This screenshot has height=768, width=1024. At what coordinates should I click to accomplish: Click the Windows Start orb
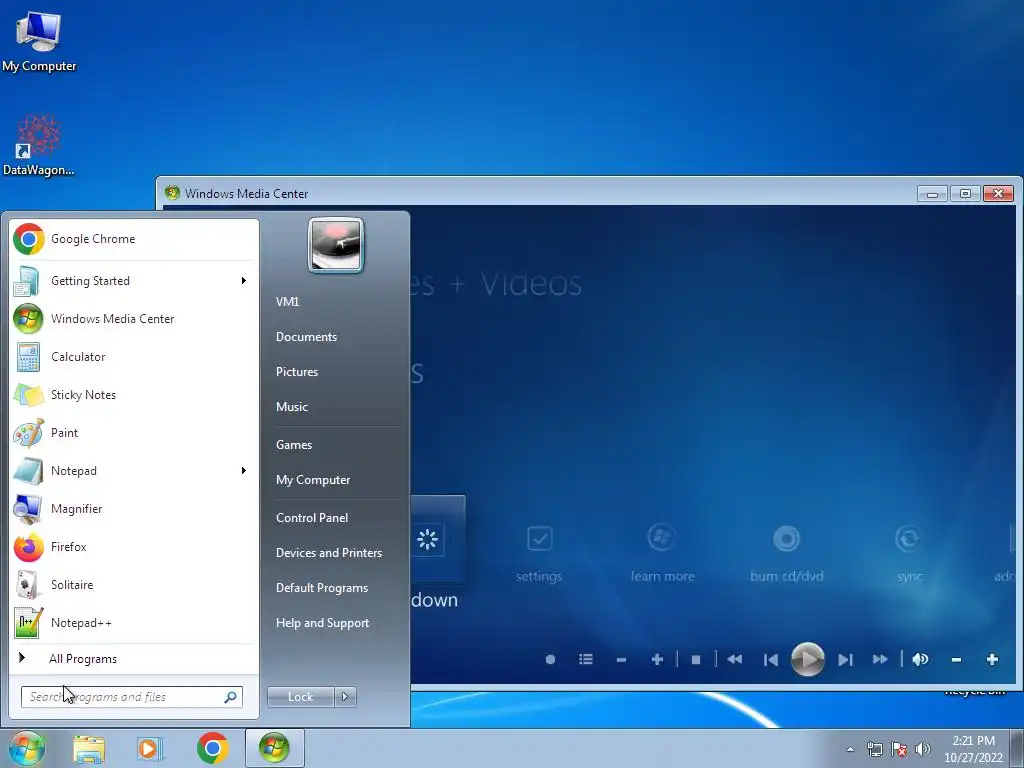coord(27,748)
